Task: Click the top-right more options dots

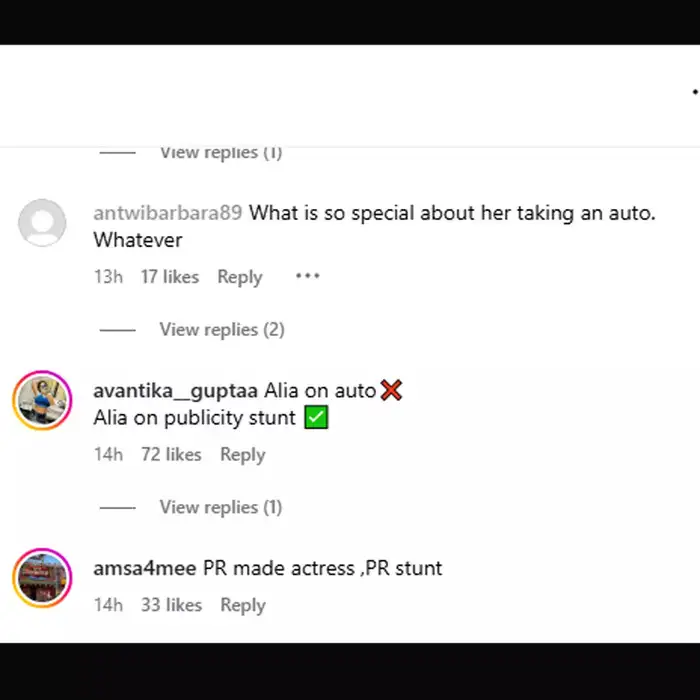Action: coord(695,91)
